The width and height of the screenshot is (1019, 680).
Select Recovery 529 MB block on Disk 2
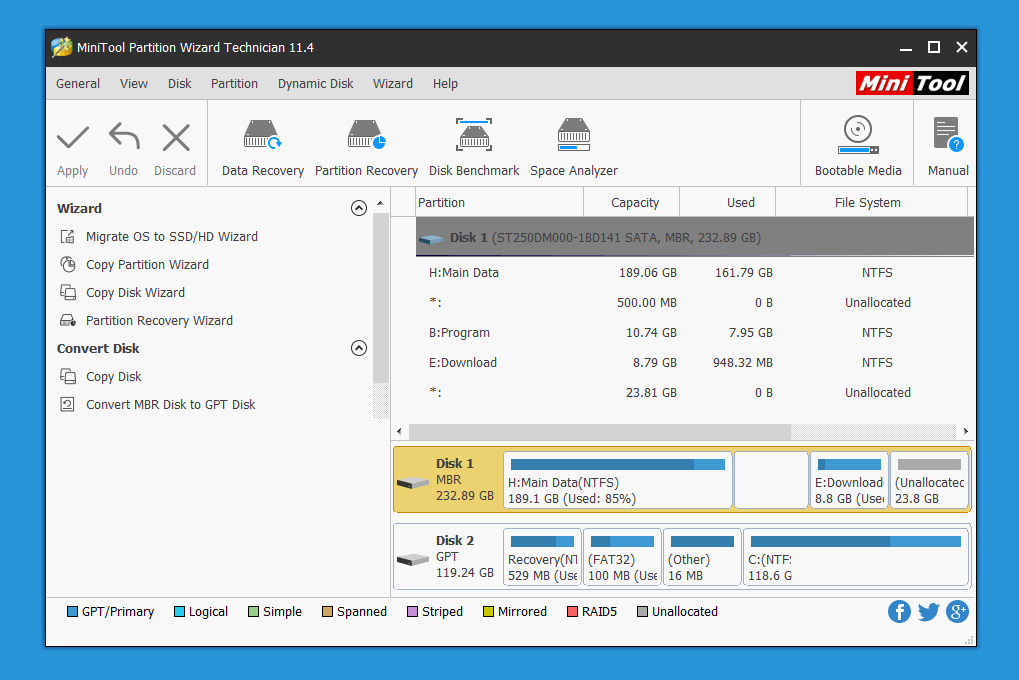[542, 557]
